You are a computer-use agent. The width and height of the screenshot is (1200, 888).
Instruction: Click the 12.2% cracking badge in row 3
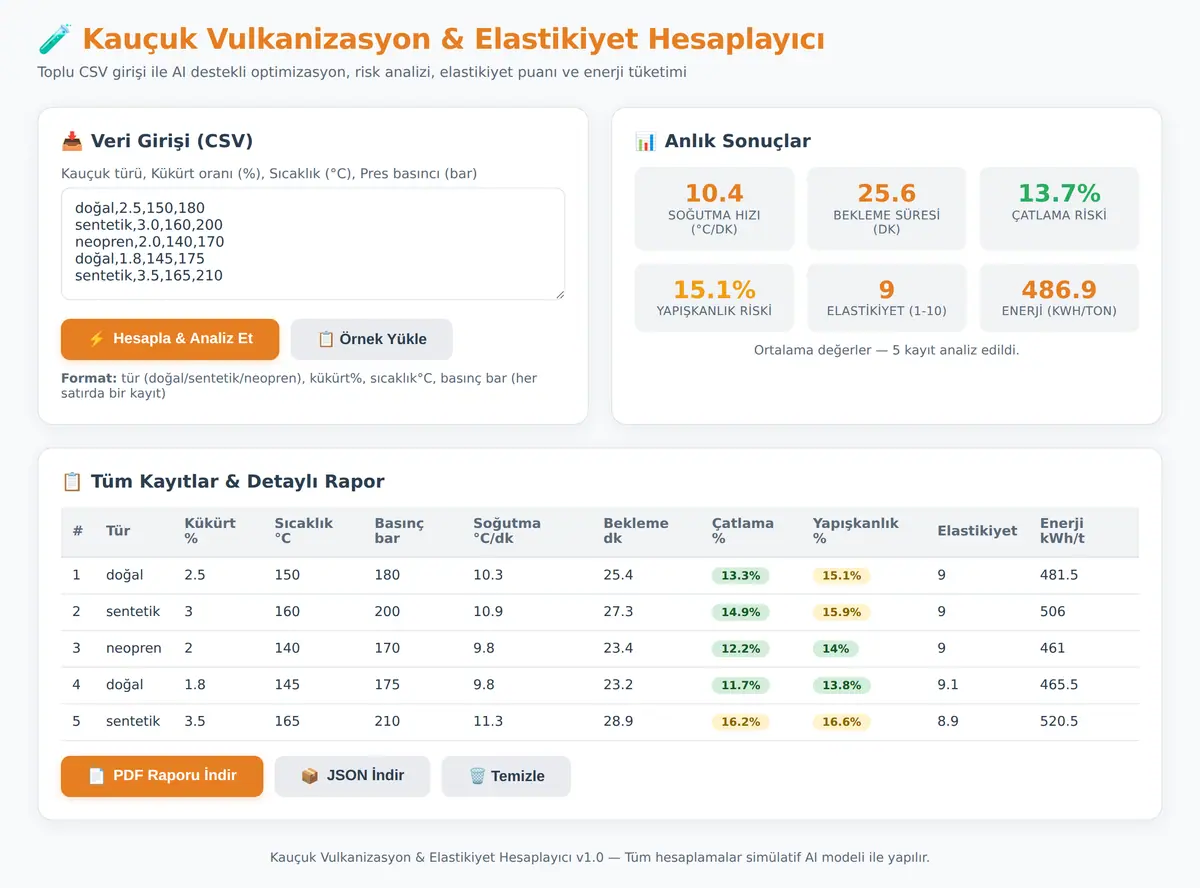click(x=740, y=649)
